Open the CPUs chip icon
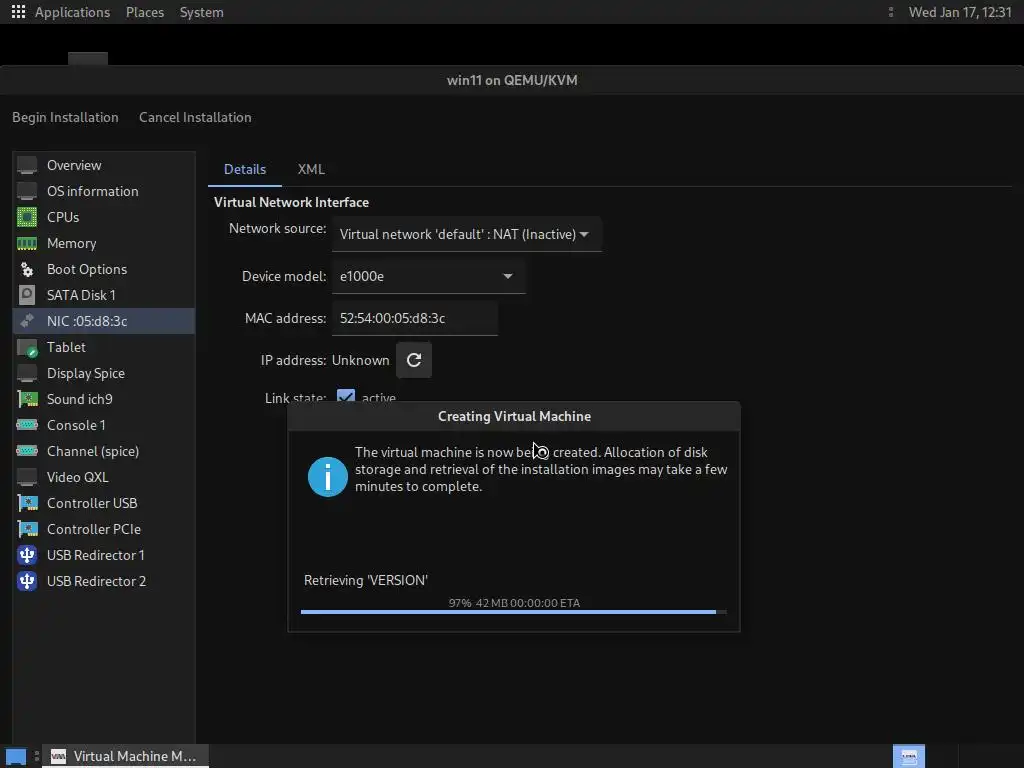Image resolution: width=1024 pixels, height=768 pixels. click(27, 217)
